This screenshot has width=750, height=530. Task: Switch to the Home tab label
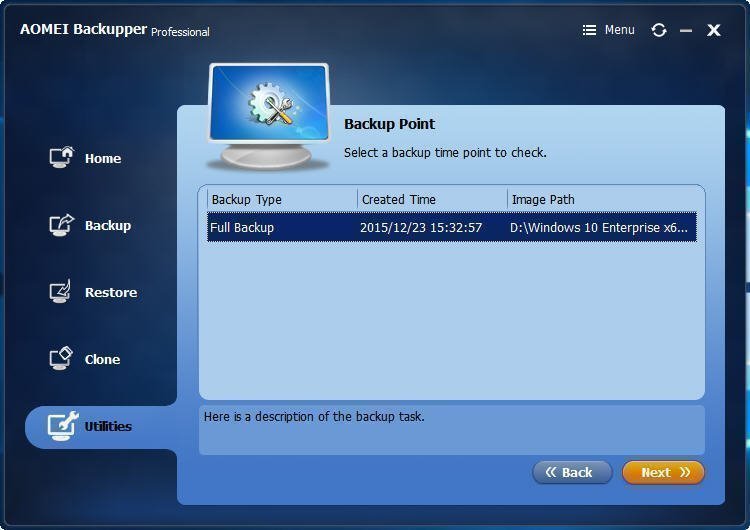(103, 158)
